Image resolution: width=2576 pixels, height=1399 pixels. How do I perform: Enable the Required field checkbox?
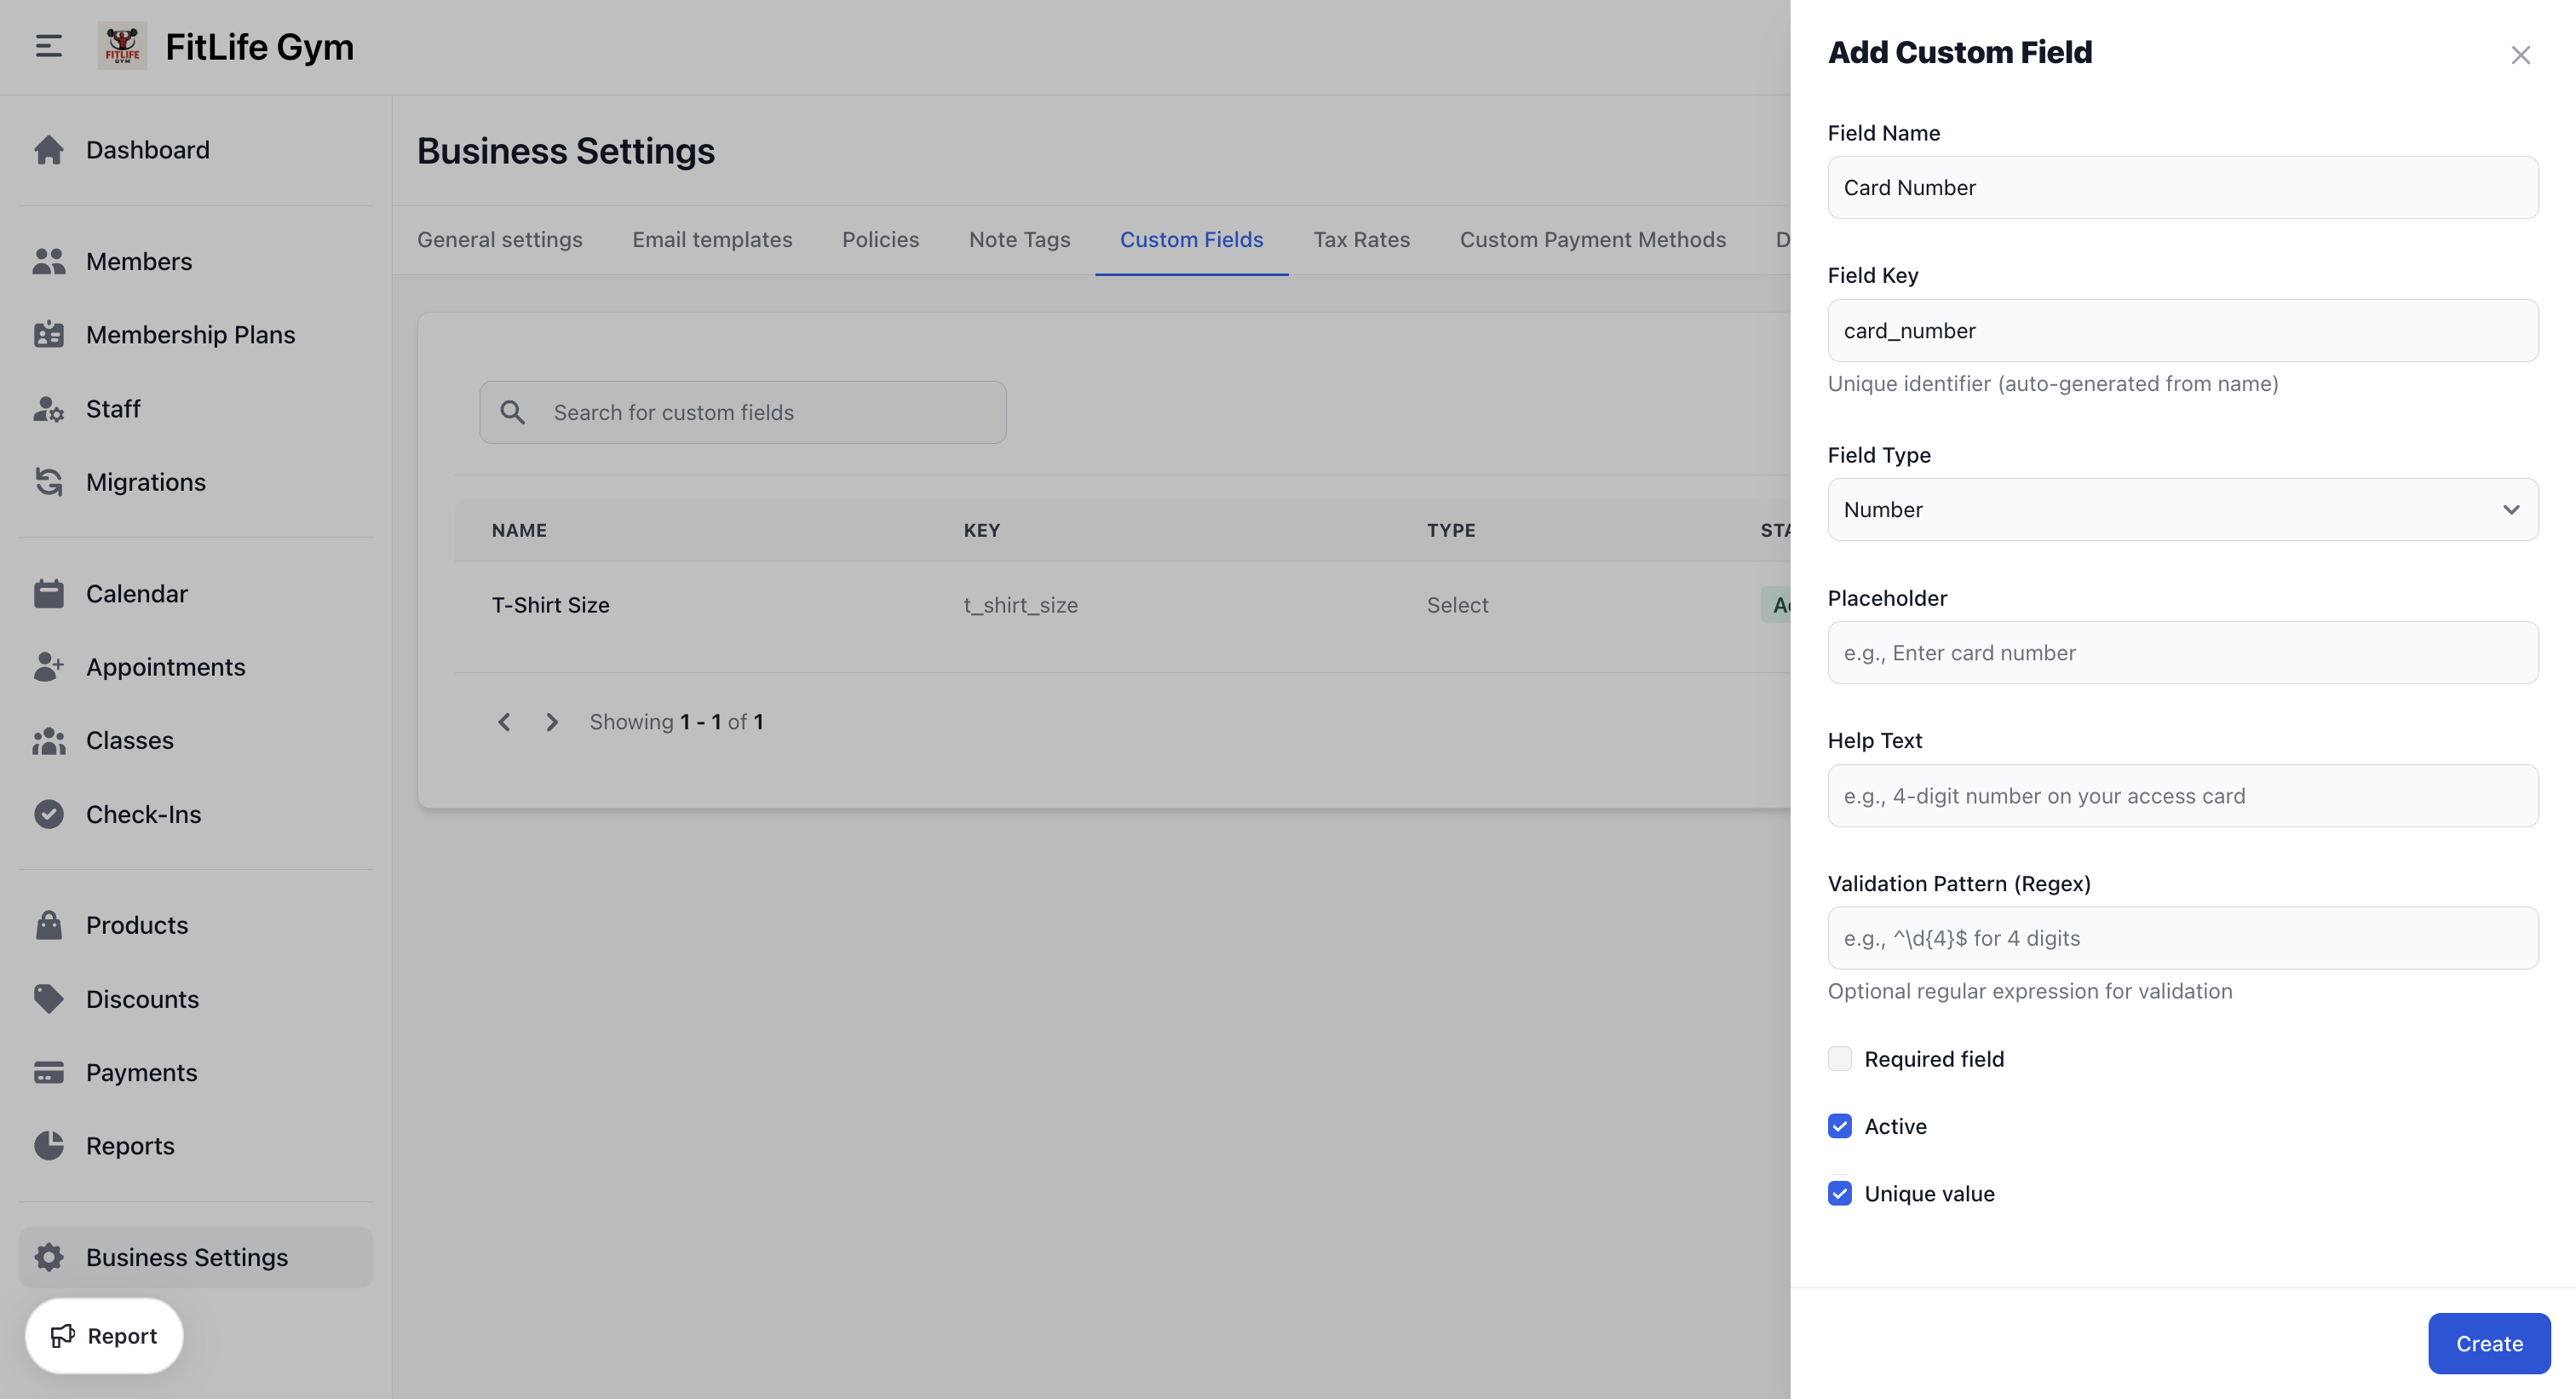click(1841, 1058)
